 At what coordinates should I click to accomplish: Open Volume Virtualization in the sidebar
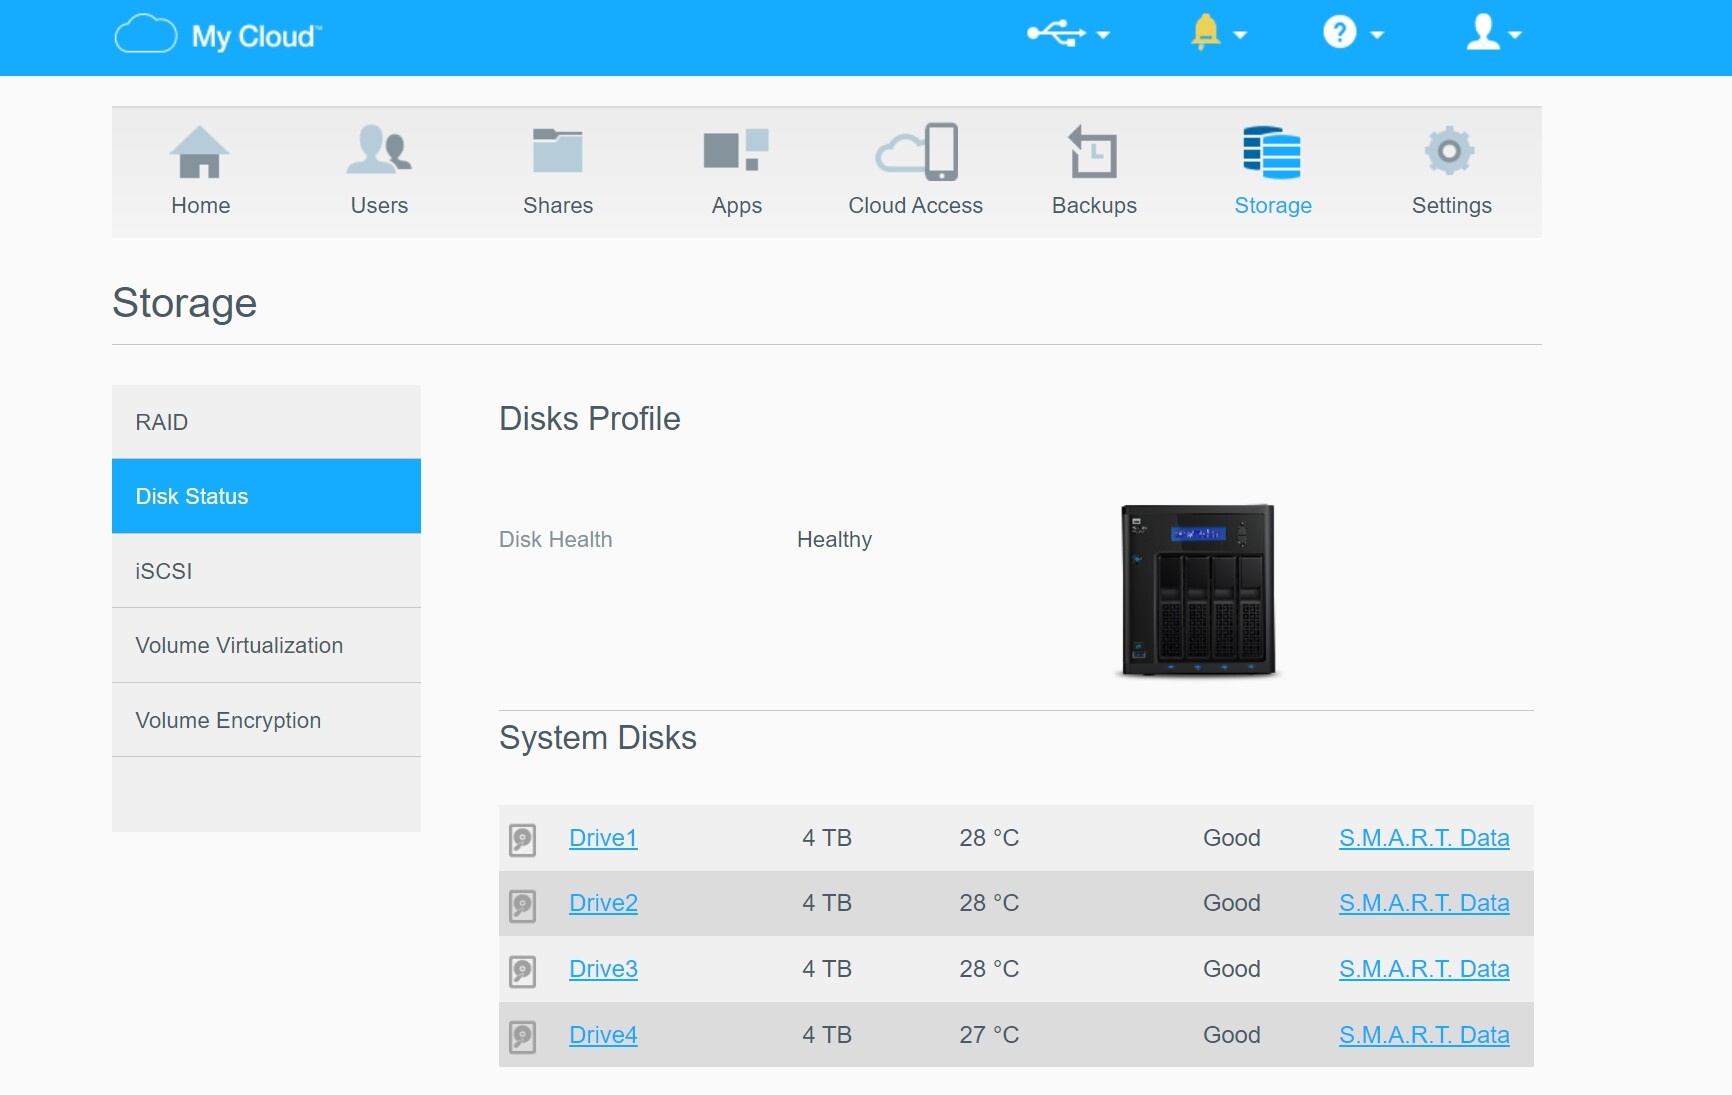point(266,645)
